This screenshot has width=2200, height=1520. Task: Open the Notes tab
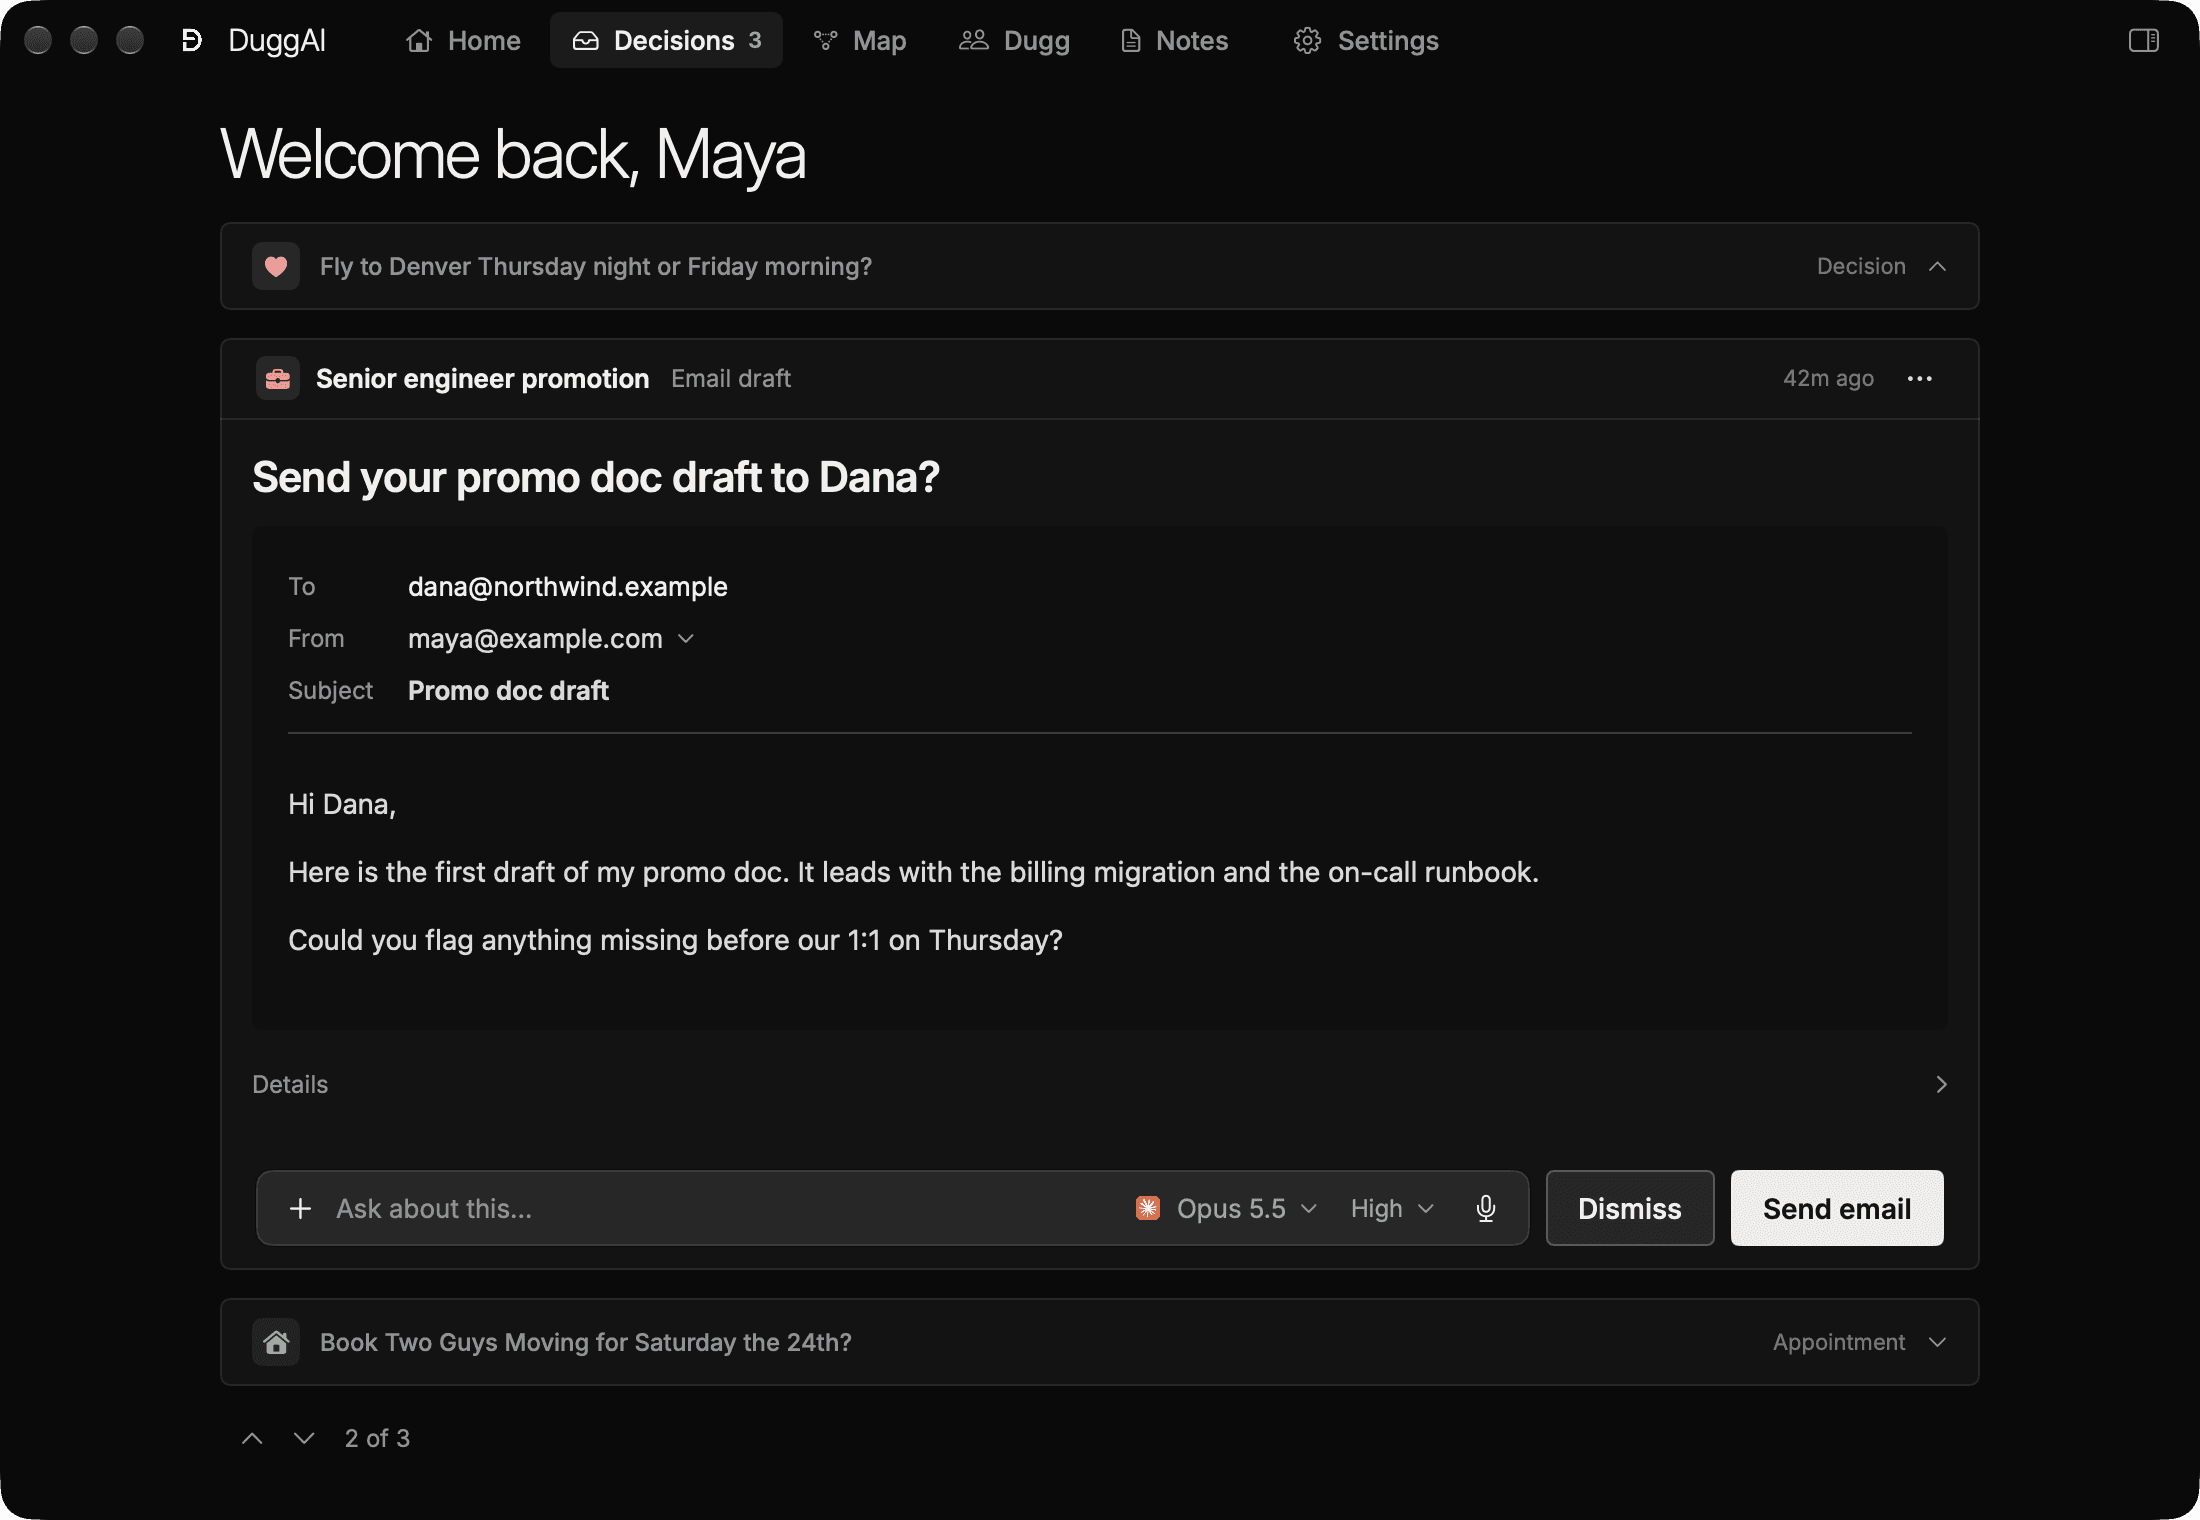pos(1174,40)
